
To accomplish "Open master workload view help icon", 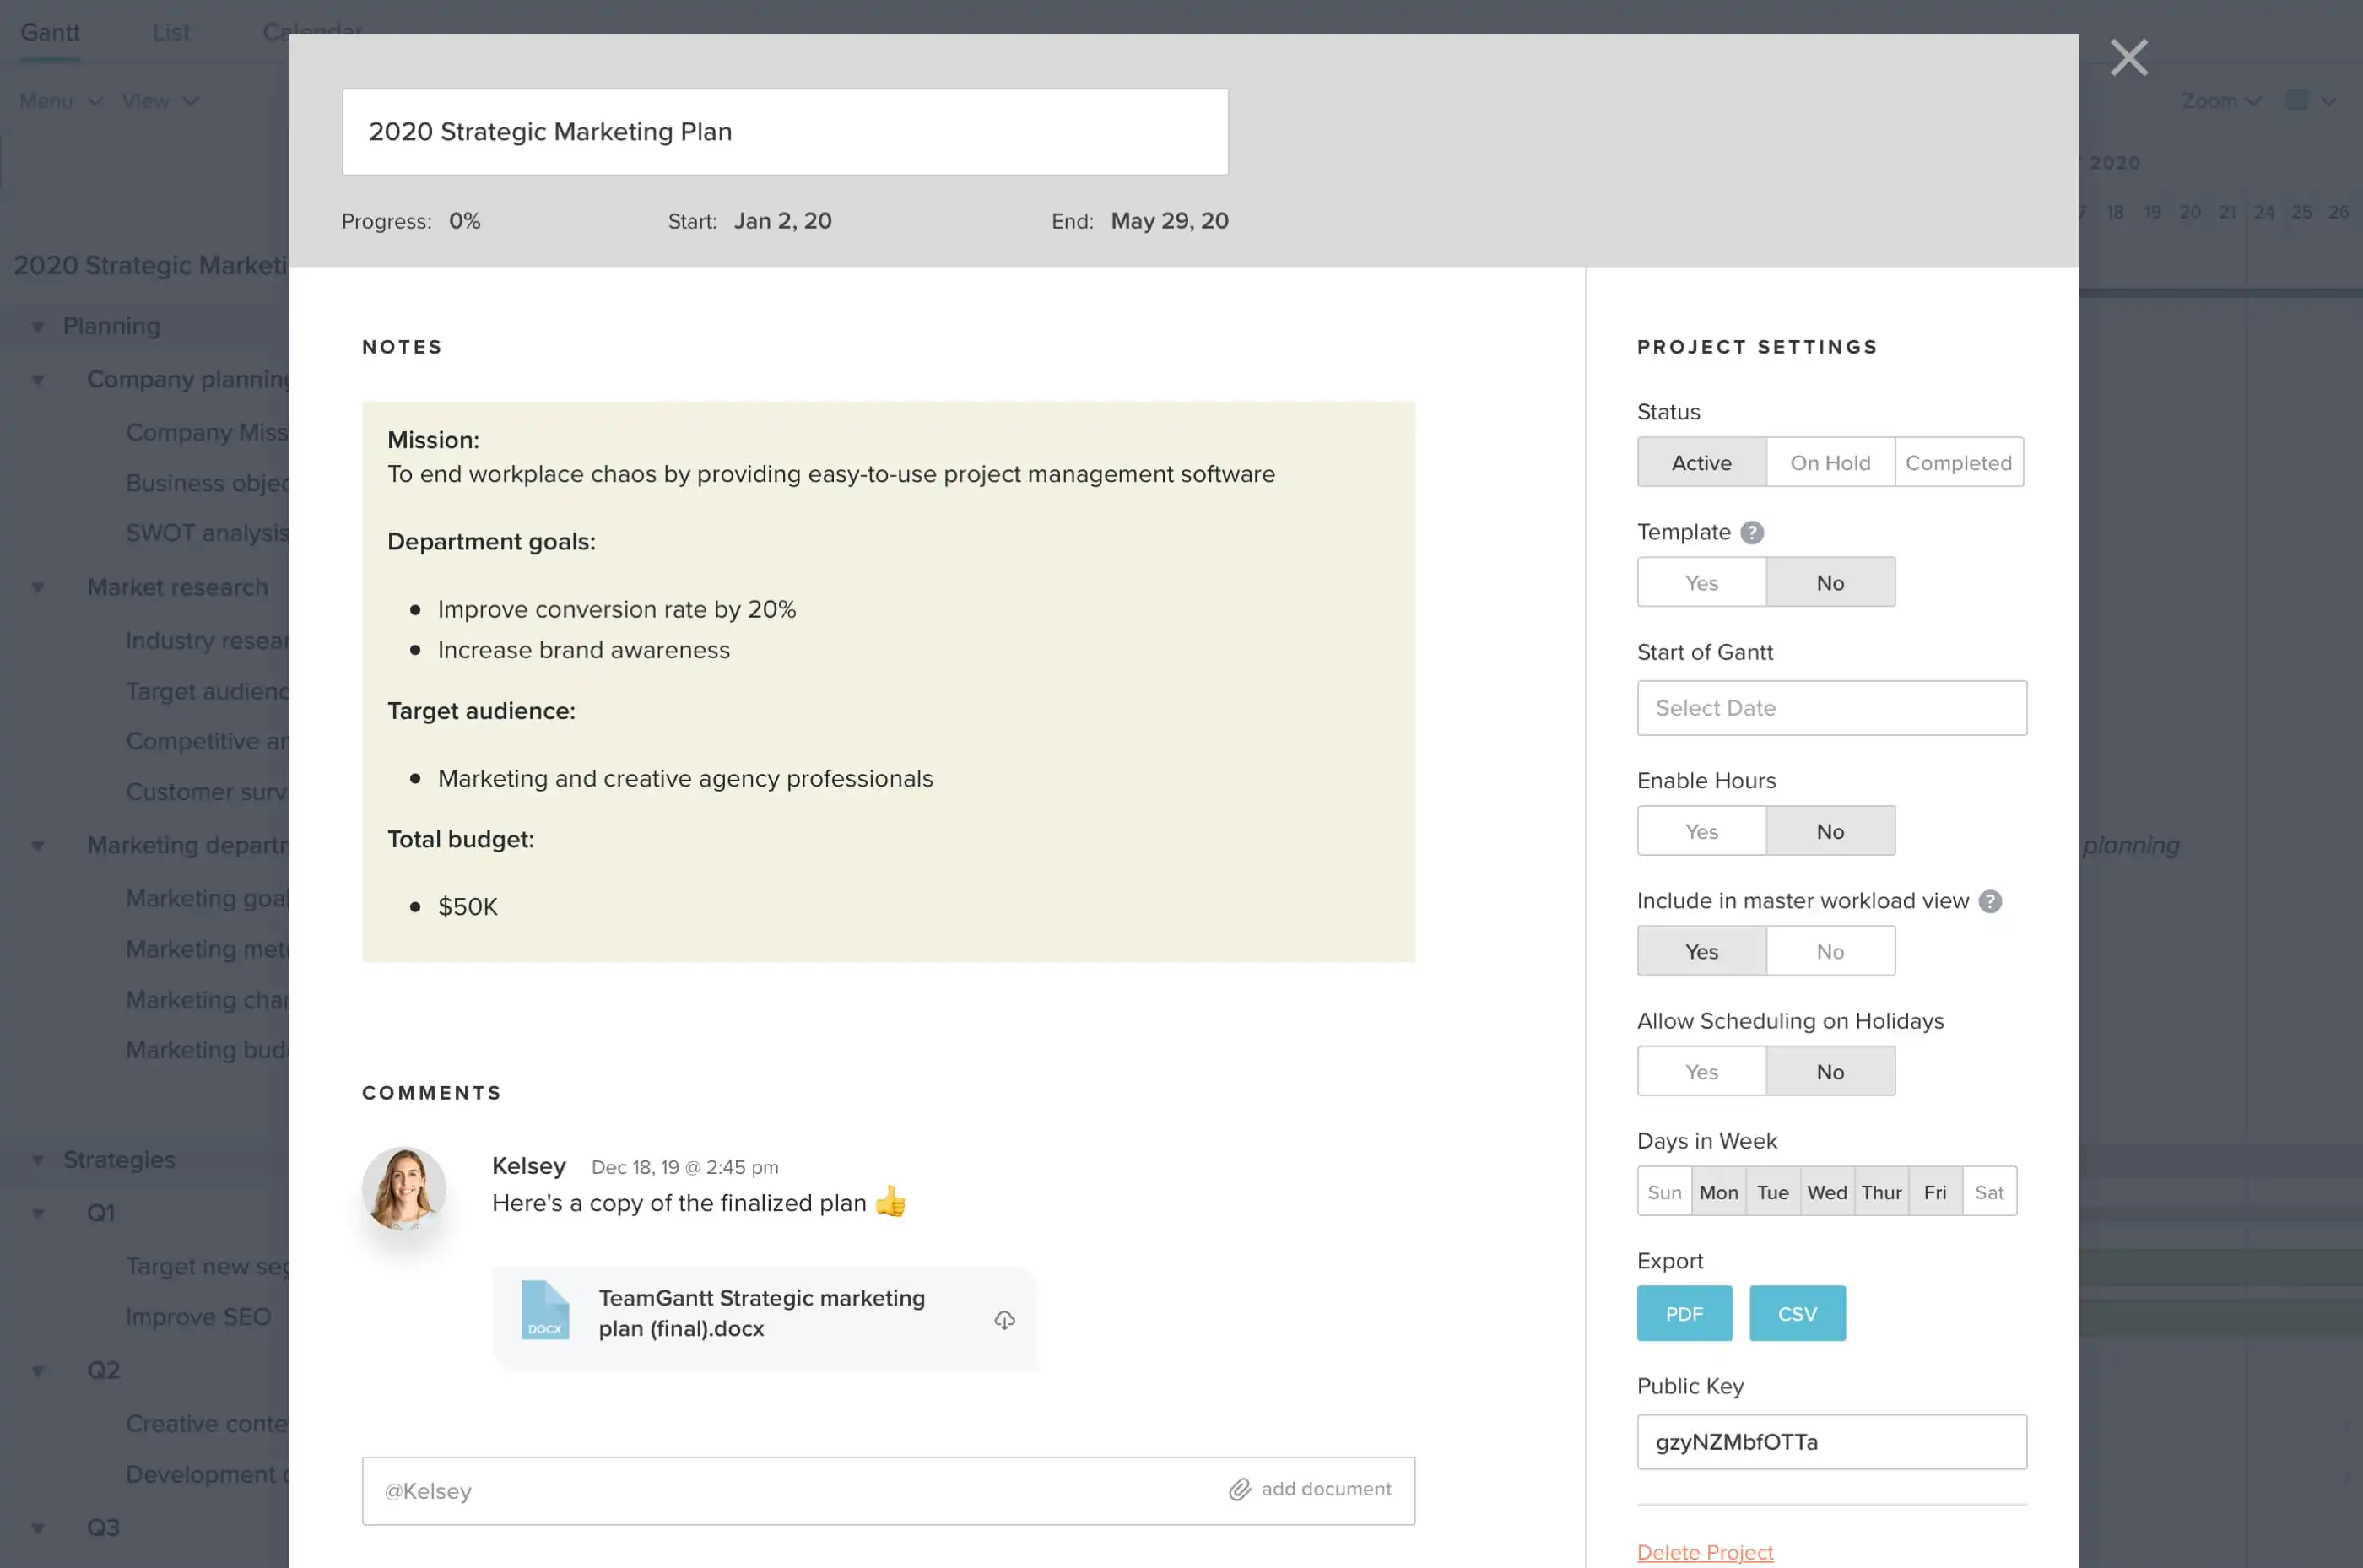I will coord(1990,902).
